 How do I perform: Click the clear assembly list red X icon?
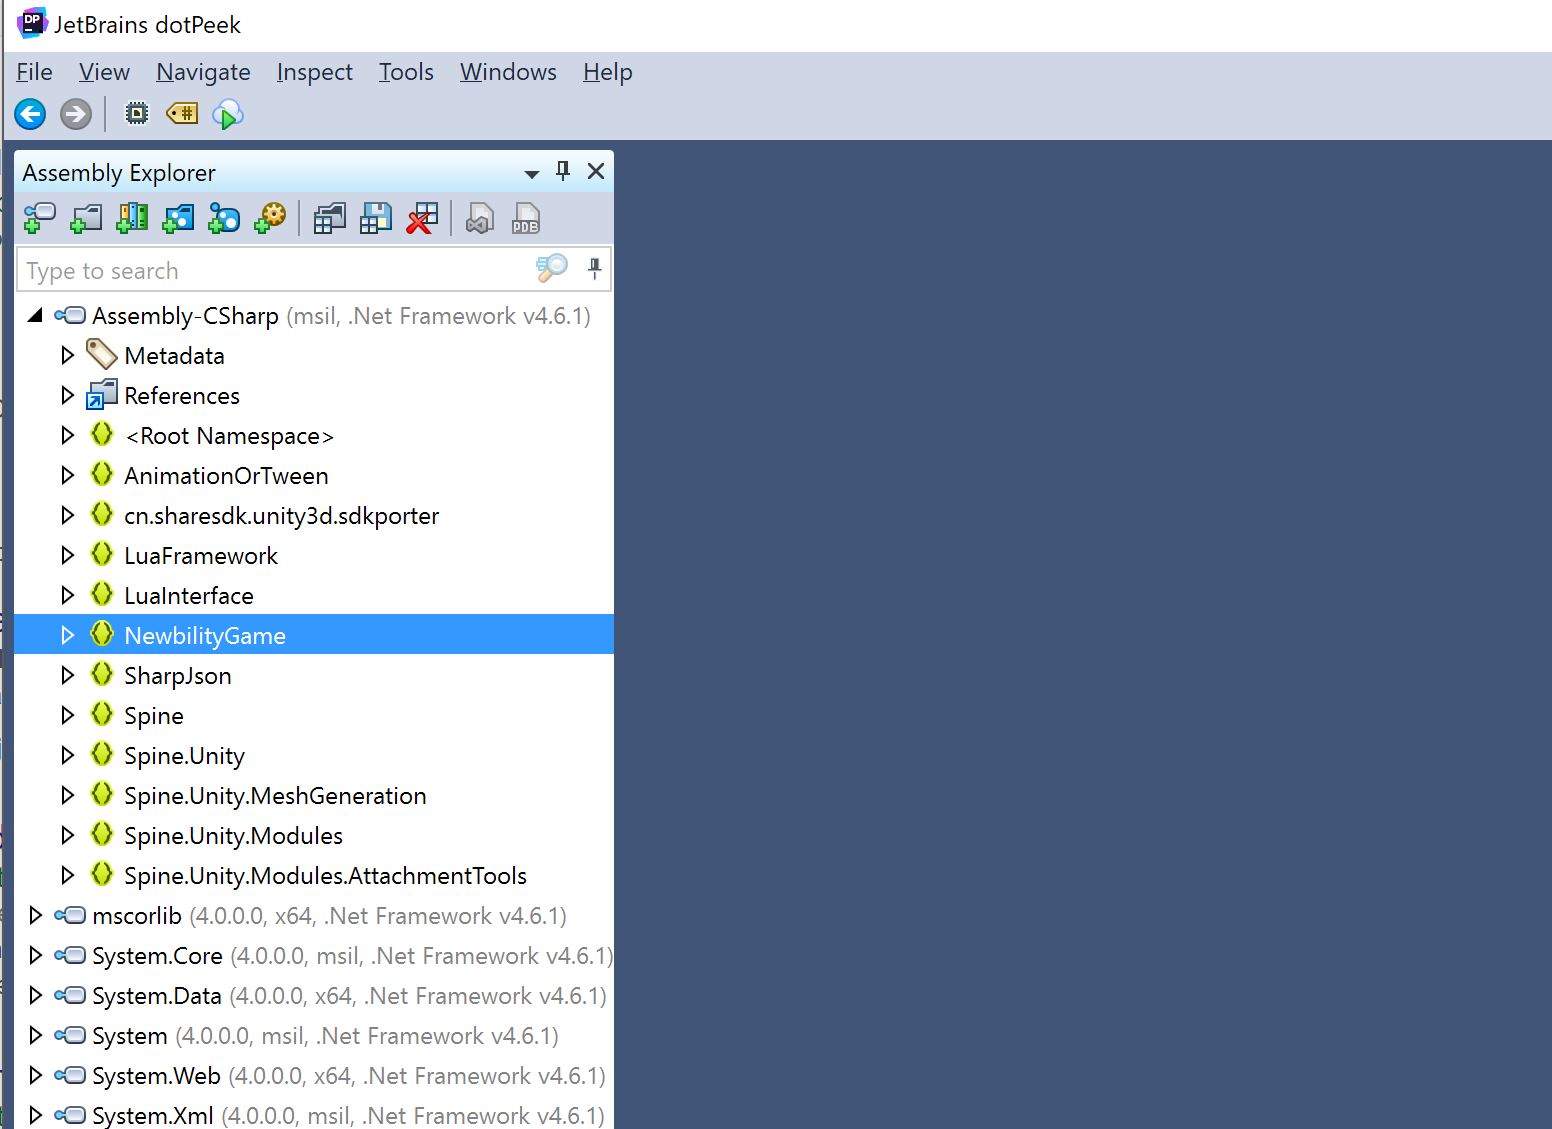coord(422,218)
